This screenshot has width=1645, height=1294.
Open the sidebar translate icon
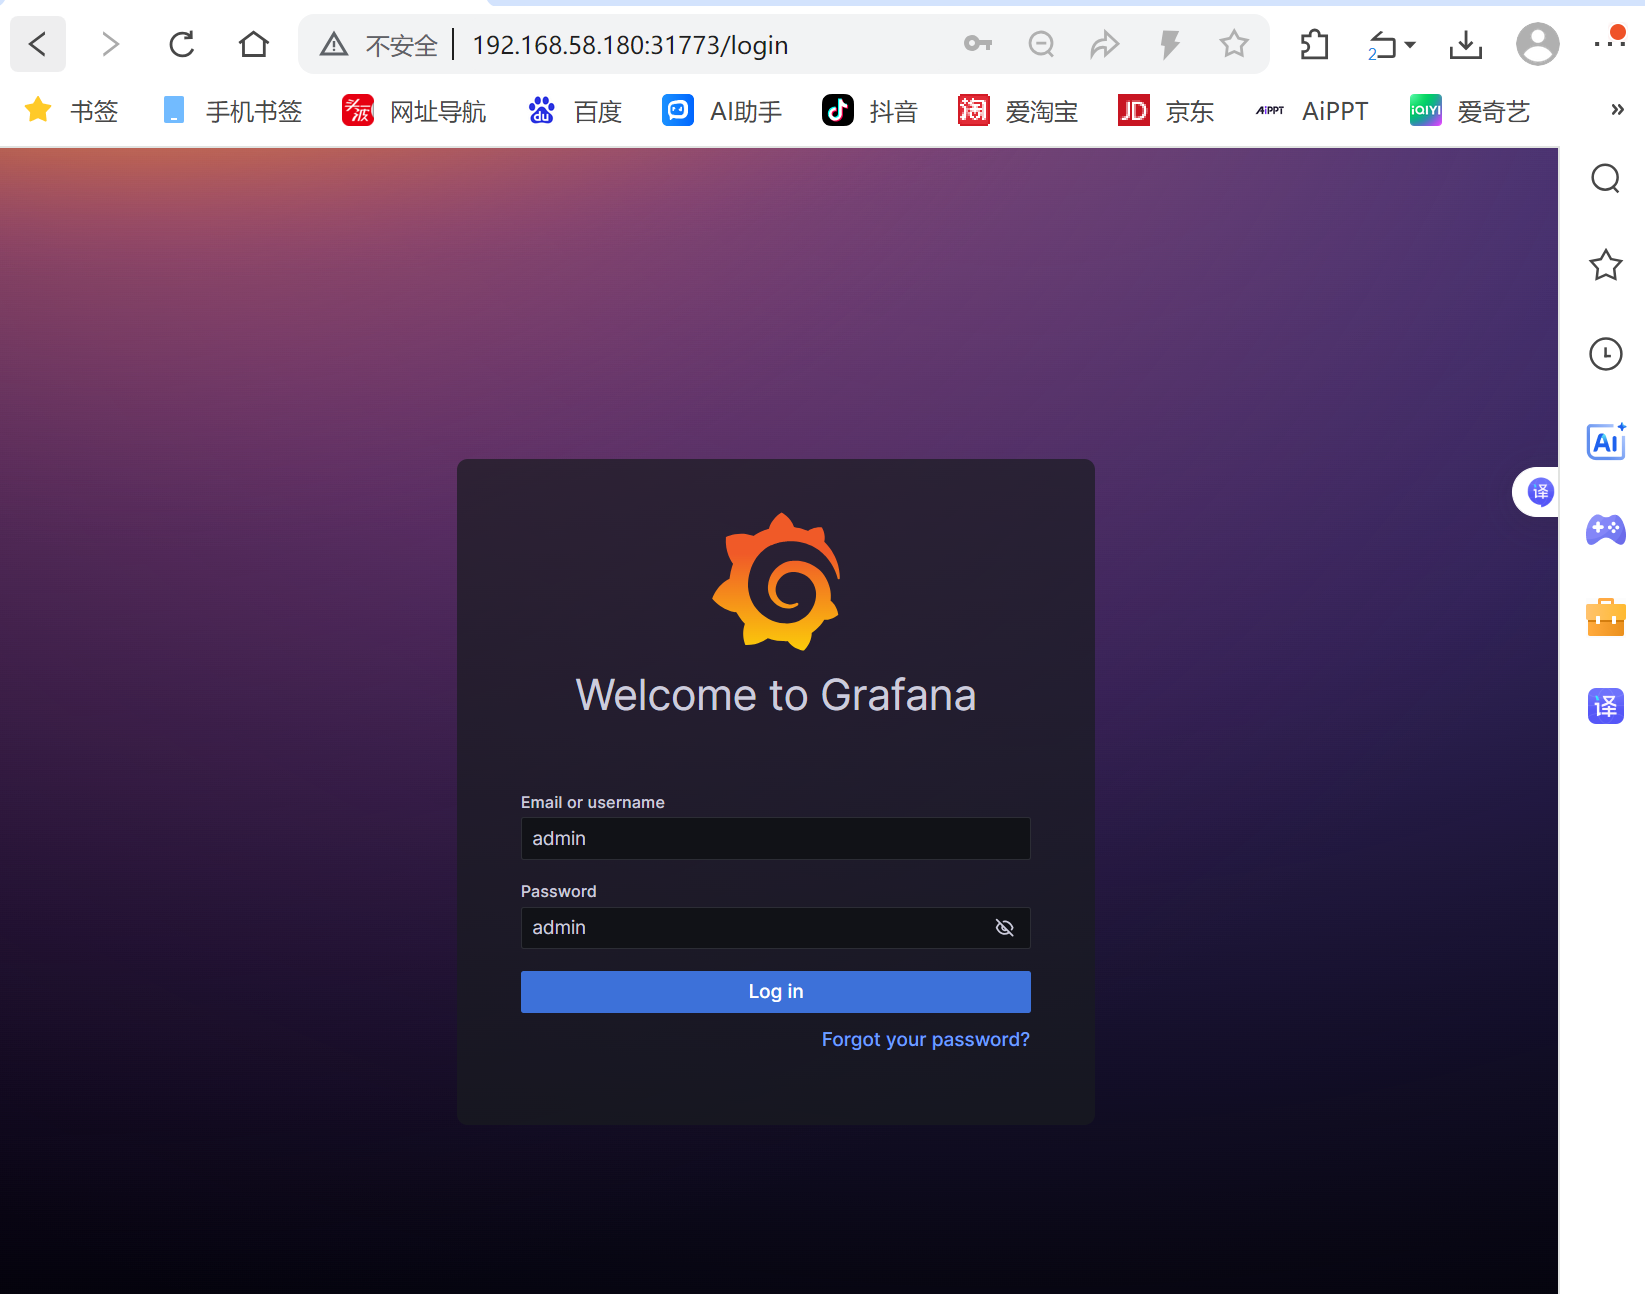point(1606,706)
